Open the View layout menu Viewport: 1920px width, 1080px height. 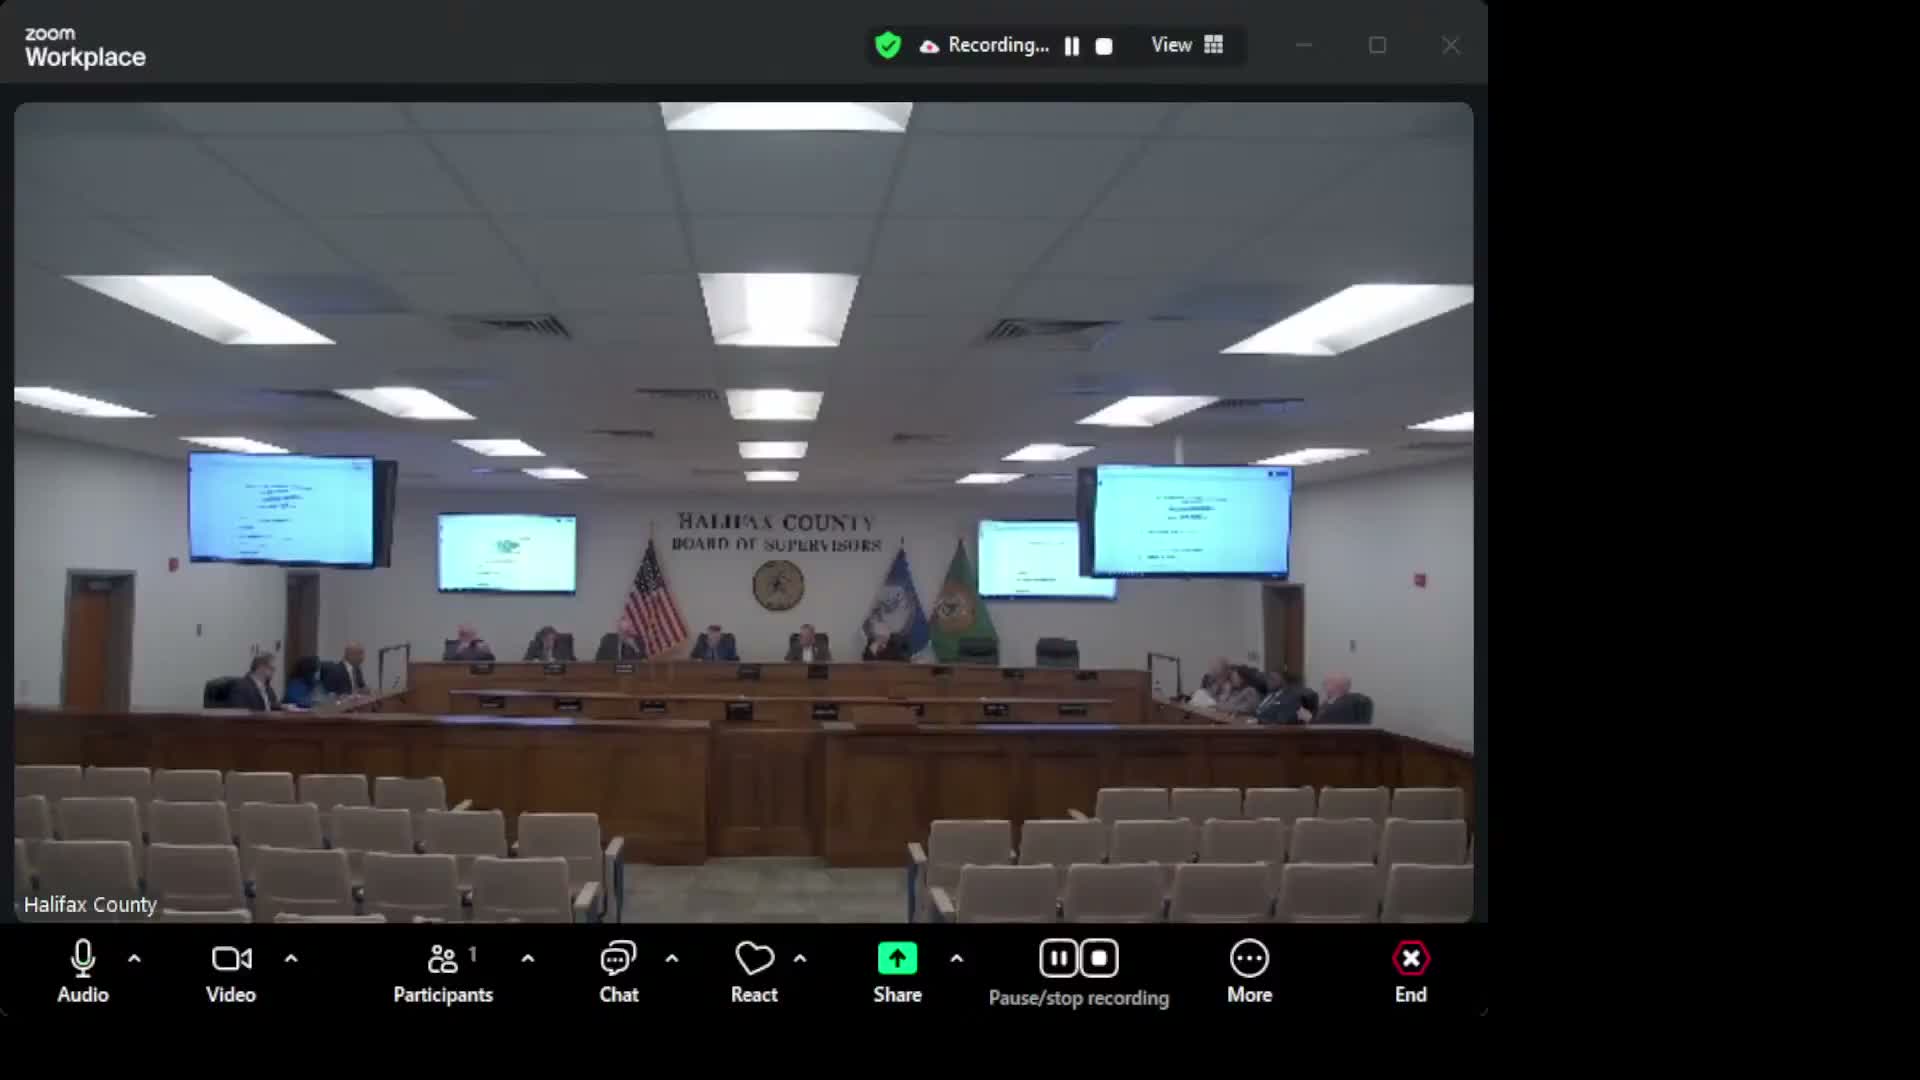[1172, 45]
